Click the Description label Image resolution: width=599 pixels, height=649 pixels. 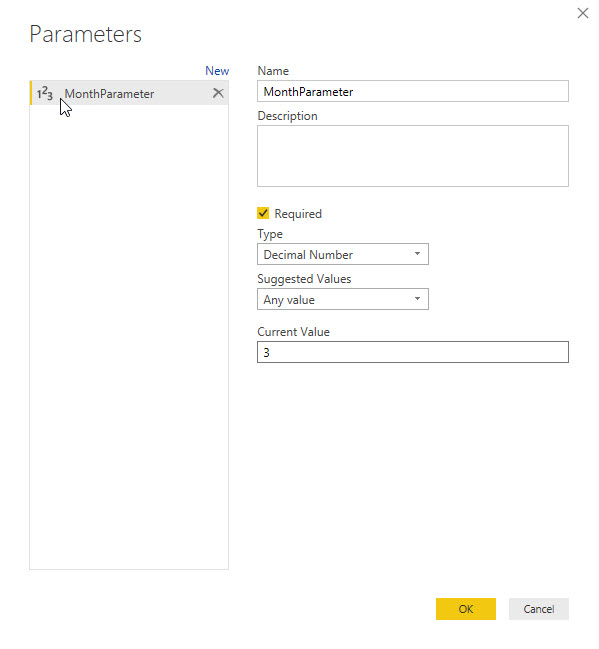pos(287,116)
